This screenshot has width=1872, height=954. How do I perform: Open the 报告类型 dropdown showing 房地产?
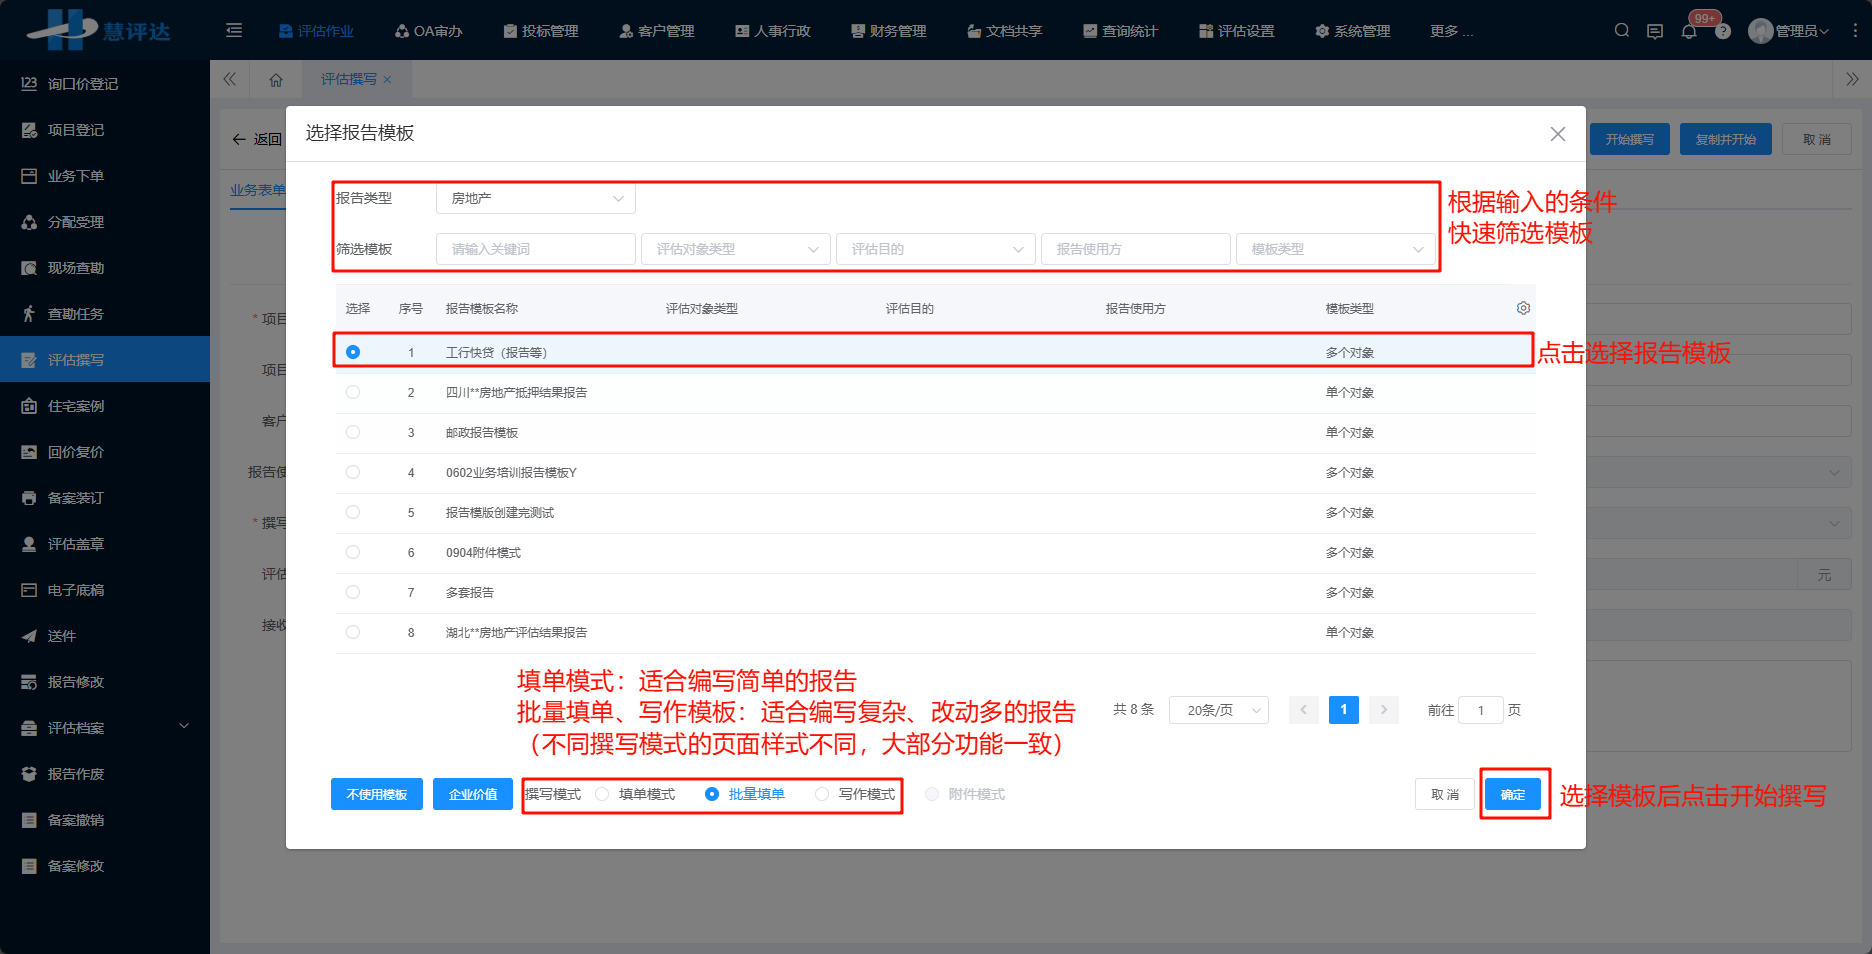click(x=535, y=198)
